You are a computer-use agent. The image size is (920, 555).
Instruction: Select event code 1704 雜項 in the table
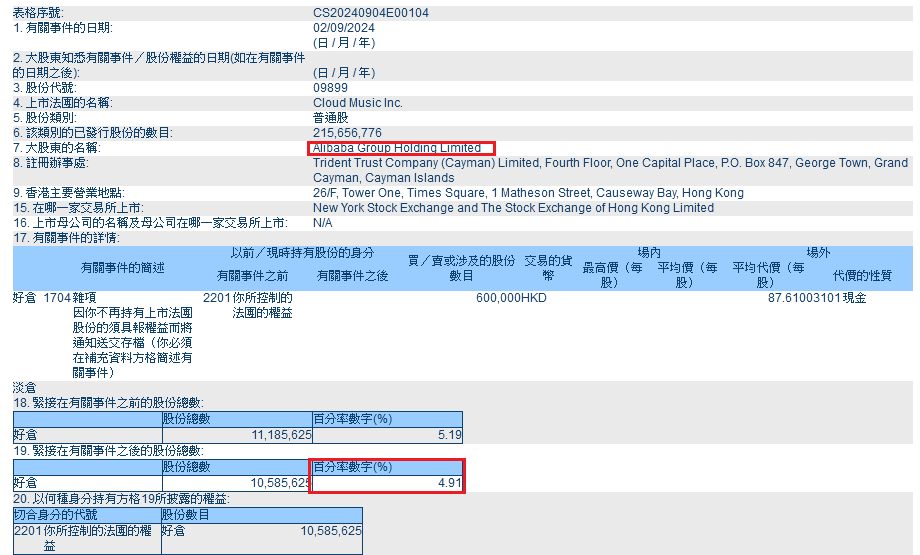tap(70, 298)
